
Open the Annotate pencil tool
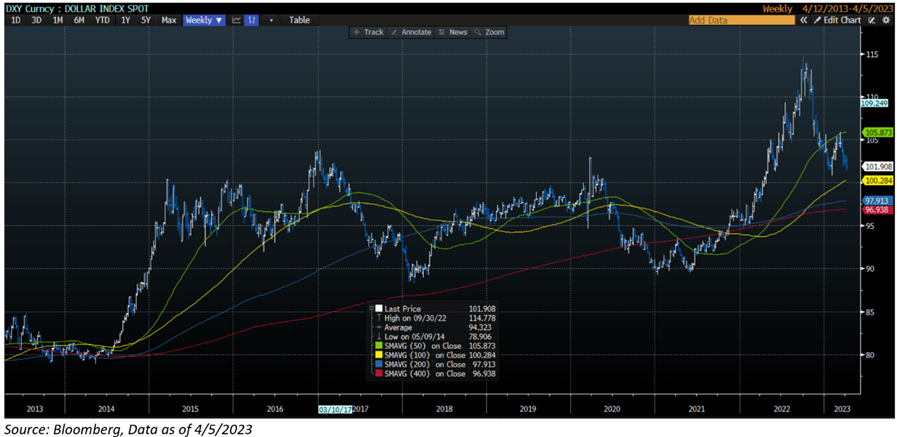(x=411, y=32)
